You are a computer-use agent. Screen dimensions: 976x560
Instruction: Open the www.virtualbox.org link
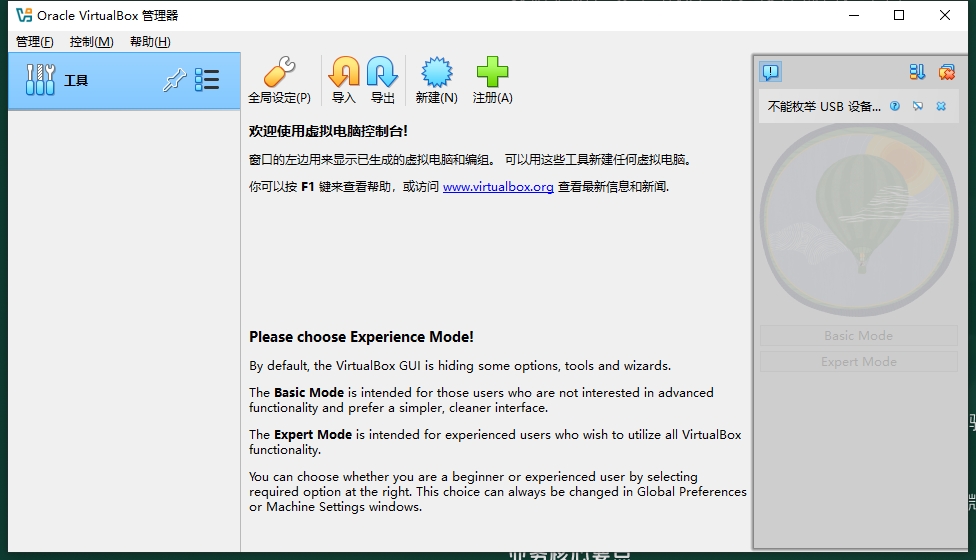tap(498, 187)
